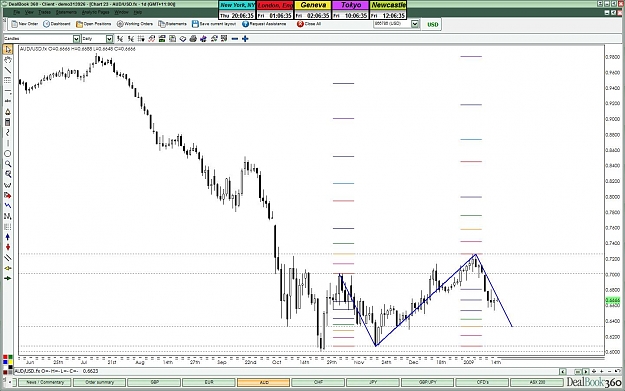625x391 pixels.
Task: Select the blue up arrow marker tool
Action: point(8,237)
